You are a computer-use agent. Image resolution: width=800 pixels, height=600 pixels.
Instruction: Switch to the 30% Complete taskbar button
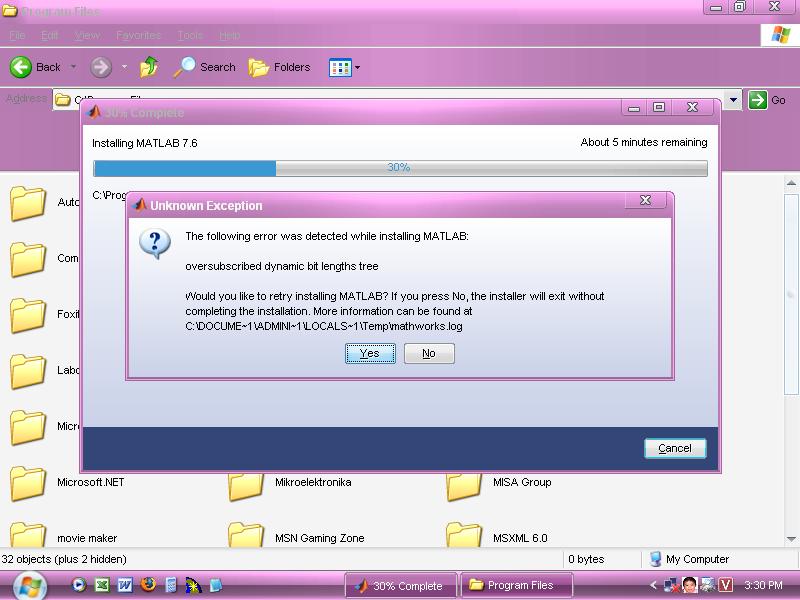tap(401, 586)
